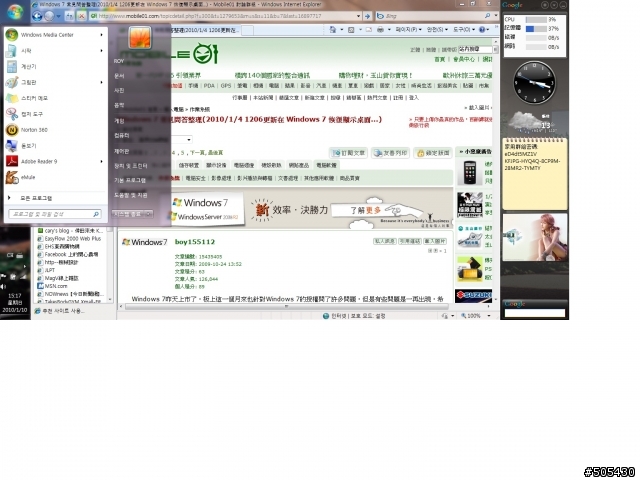The image size is (640, 480).
Task: Expand Windows Media Center jump list arrow
Action: click(x=101, y=35)
